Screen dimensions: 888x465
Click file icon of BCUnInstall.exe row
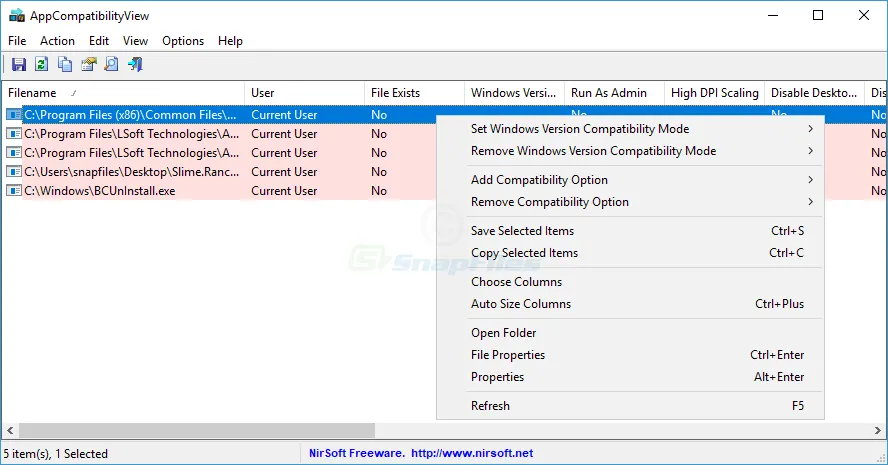tap(14, 191)
